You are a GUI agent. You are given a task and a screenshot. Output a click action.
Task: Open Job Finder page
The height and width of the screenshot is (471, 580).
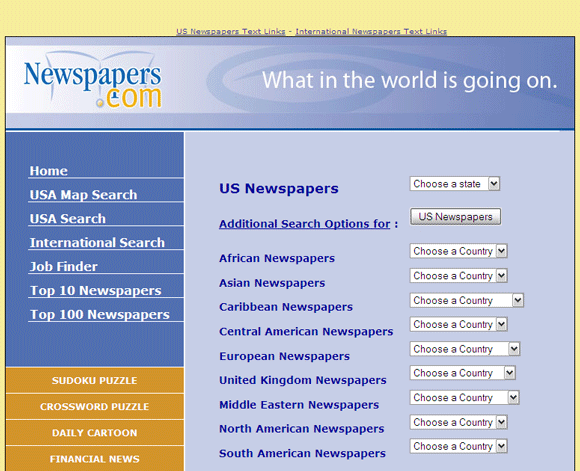click(x=64, y=267)
